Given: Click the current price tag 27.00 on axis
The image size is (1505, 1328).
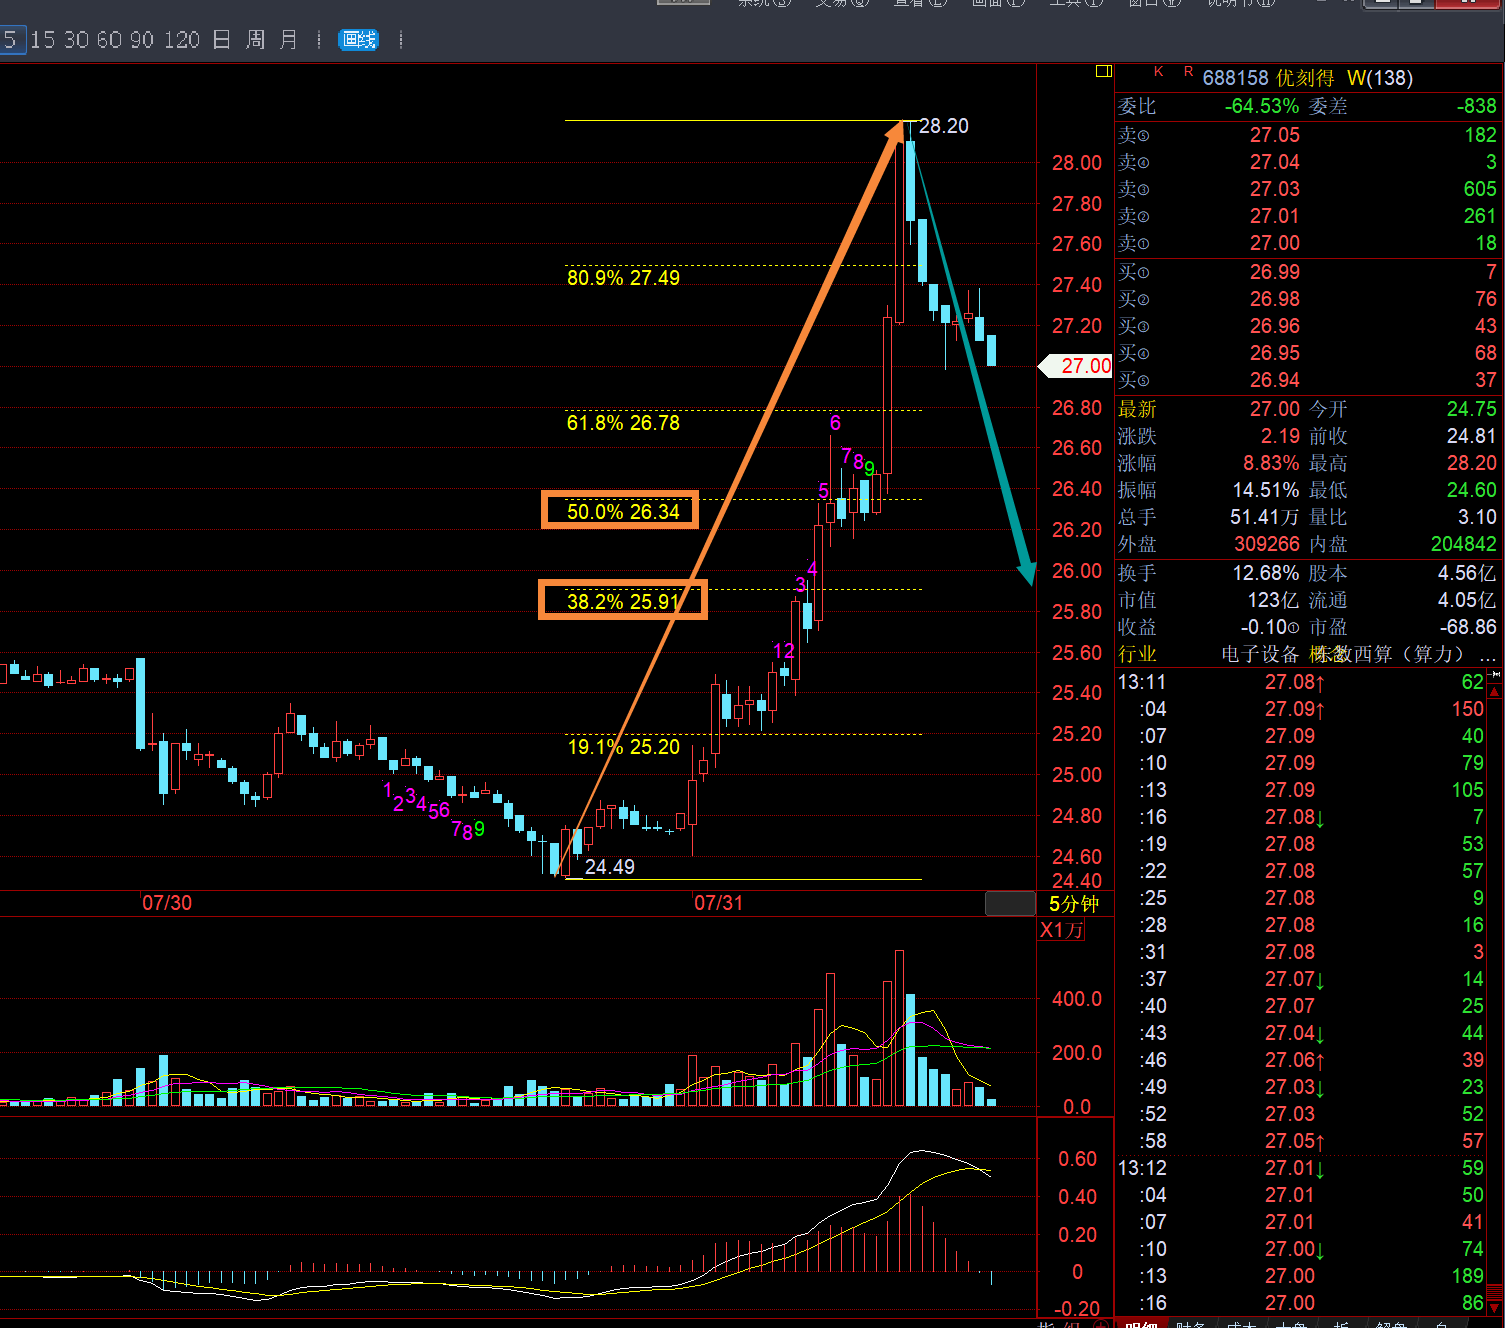Looking at the screenshot, I should pyautogui.click(x=1076, y=366).
